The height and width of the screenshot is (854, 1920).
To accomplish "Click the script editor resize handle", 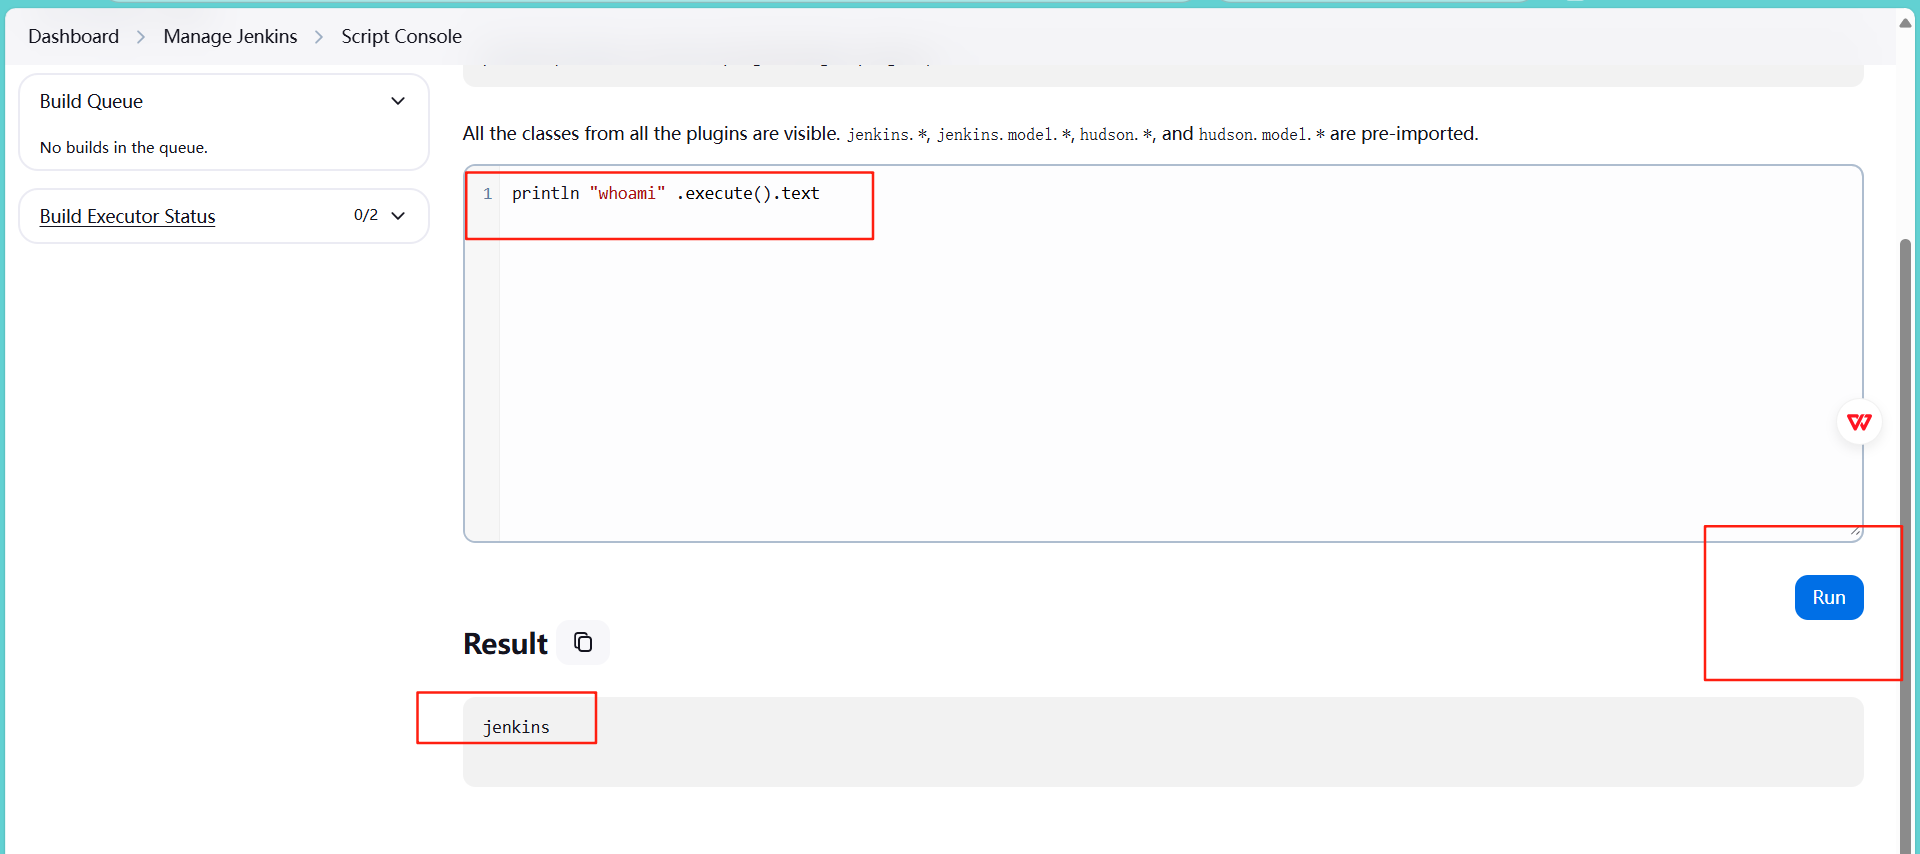I will tap(1854, 532).
